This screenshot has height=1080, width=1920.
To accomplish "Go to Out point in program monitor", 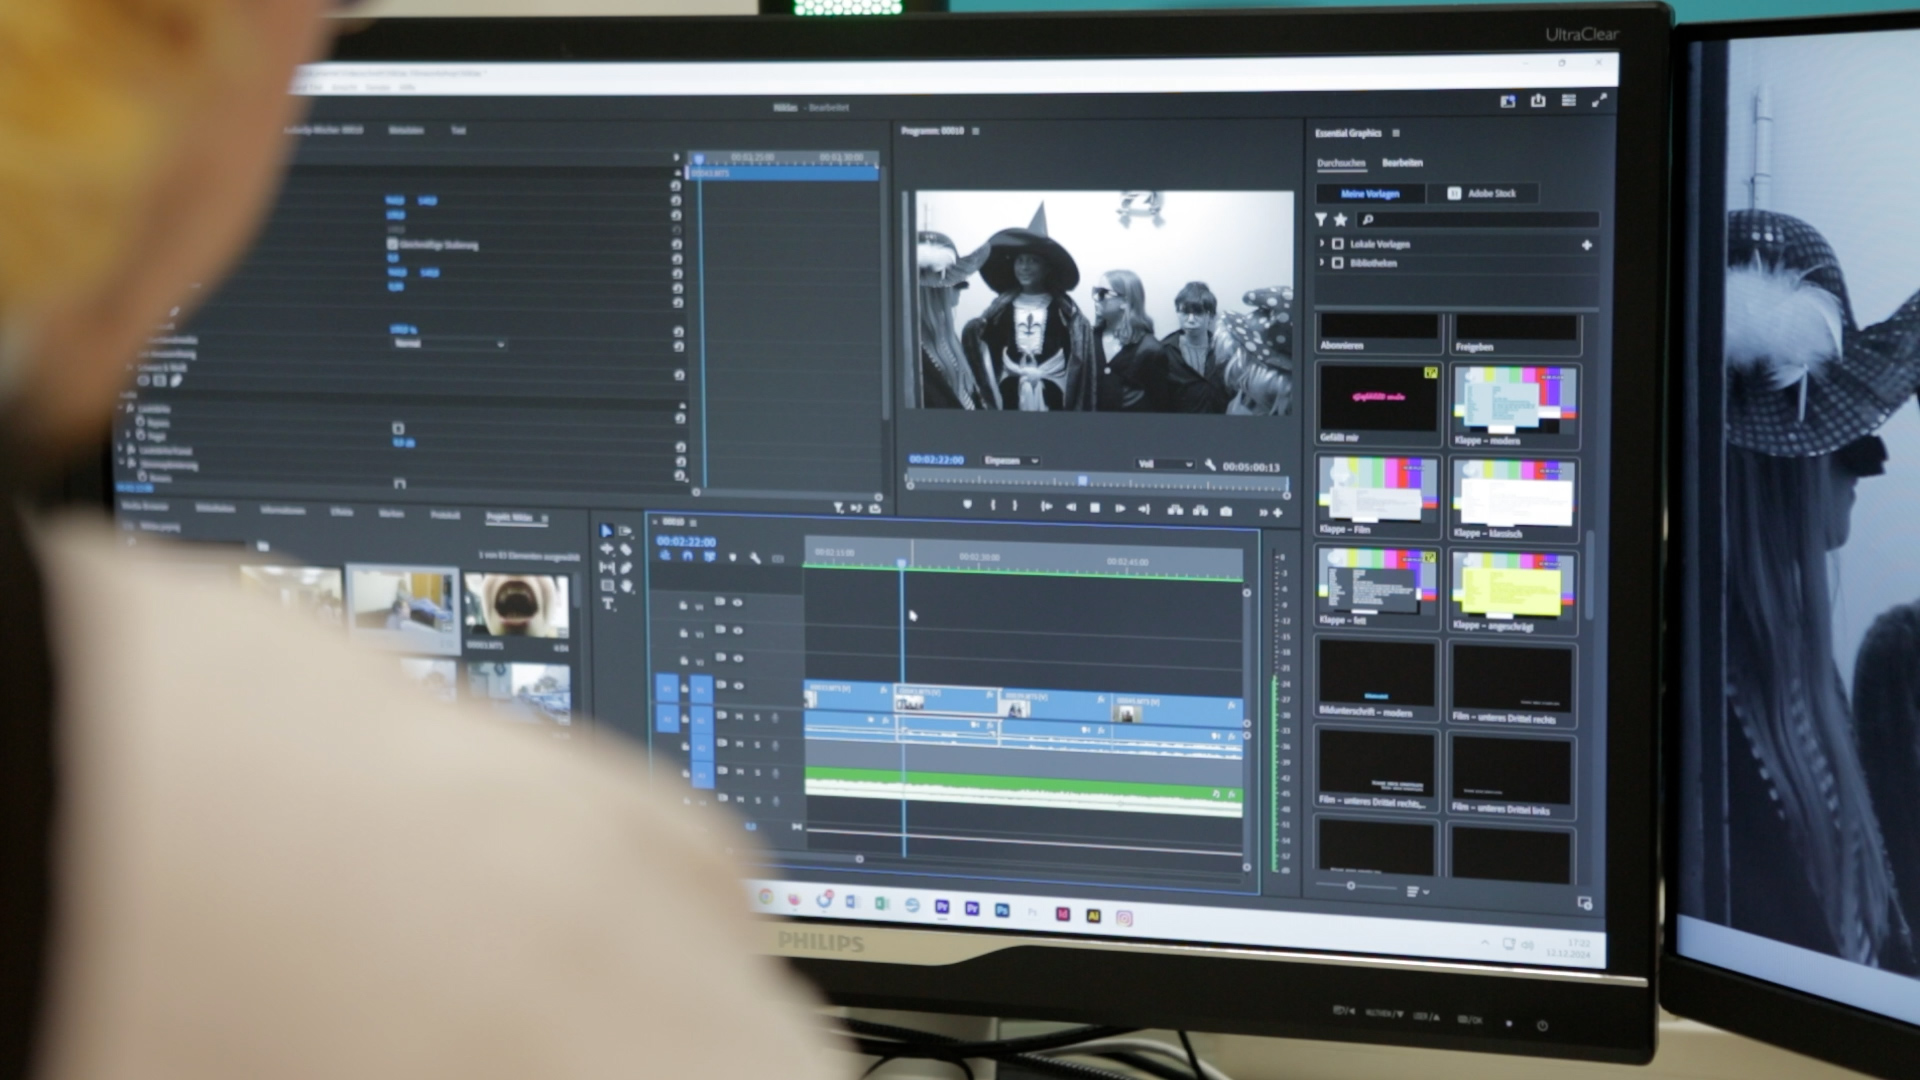I will click(1144, 509).
